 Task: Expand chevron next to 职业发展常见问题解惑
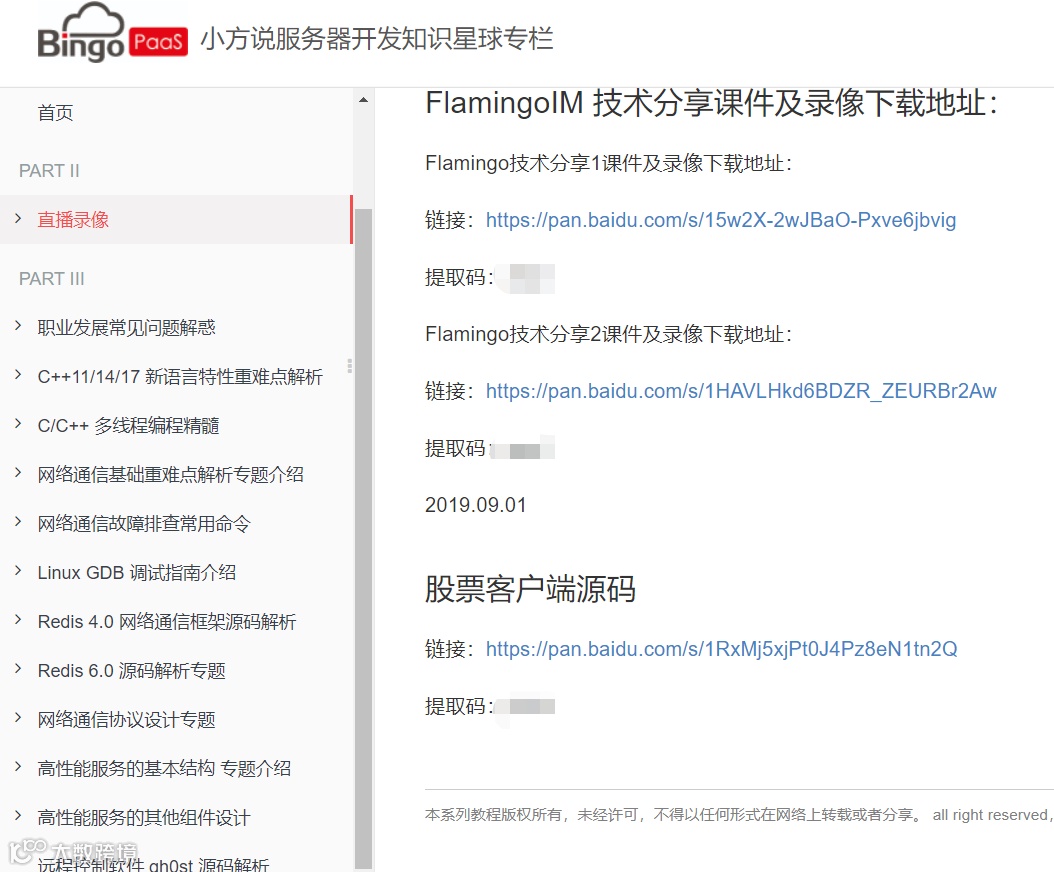(18, 325)
